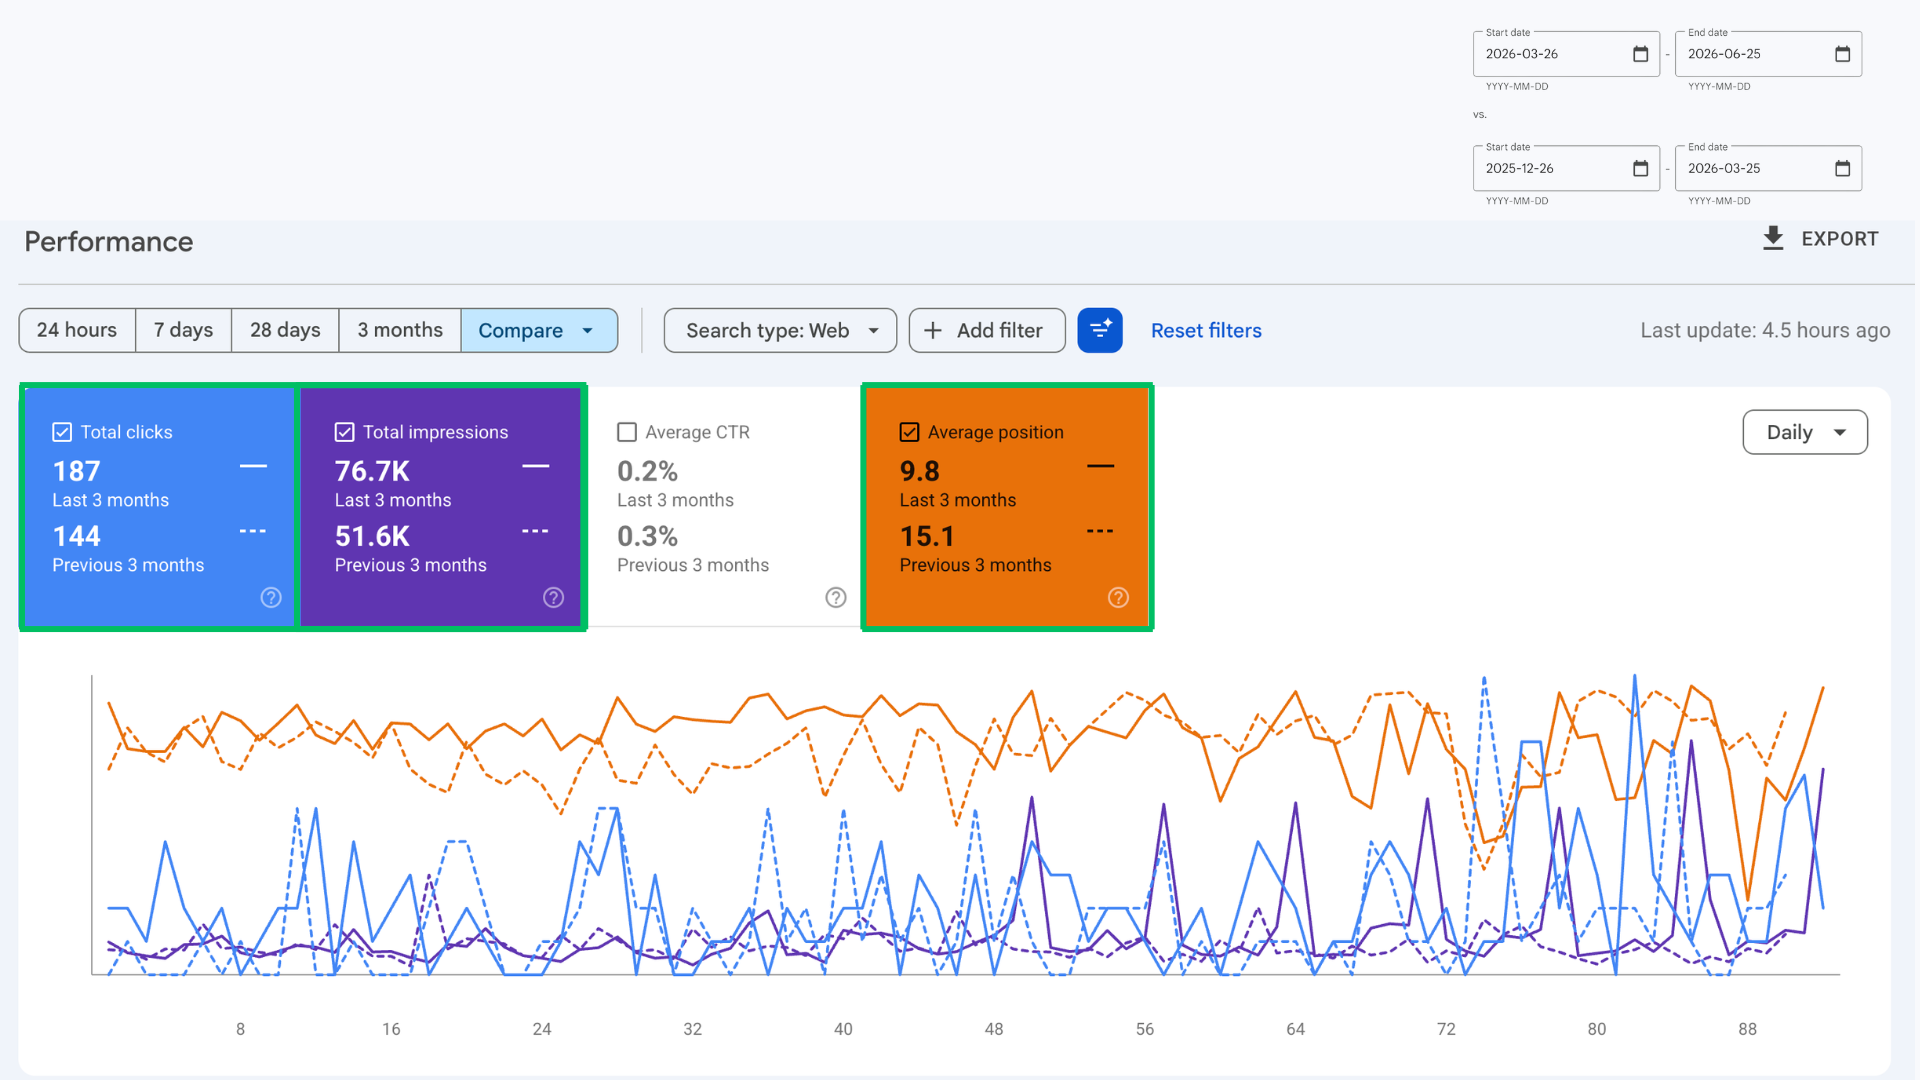Open the Search type: Web dropdown
Image resolution: width=1920 pixels, height=1080 pixels.
point(780,330)
